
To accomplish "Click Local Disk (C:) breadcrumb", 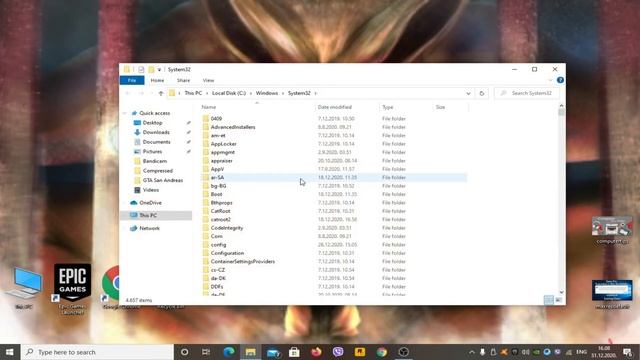I will click(x=229, y=93).
